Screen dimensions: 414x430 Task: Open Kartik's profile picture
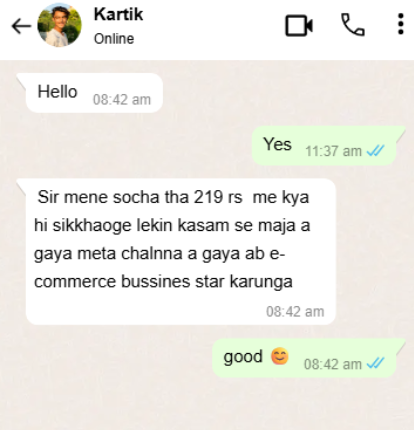59,25
